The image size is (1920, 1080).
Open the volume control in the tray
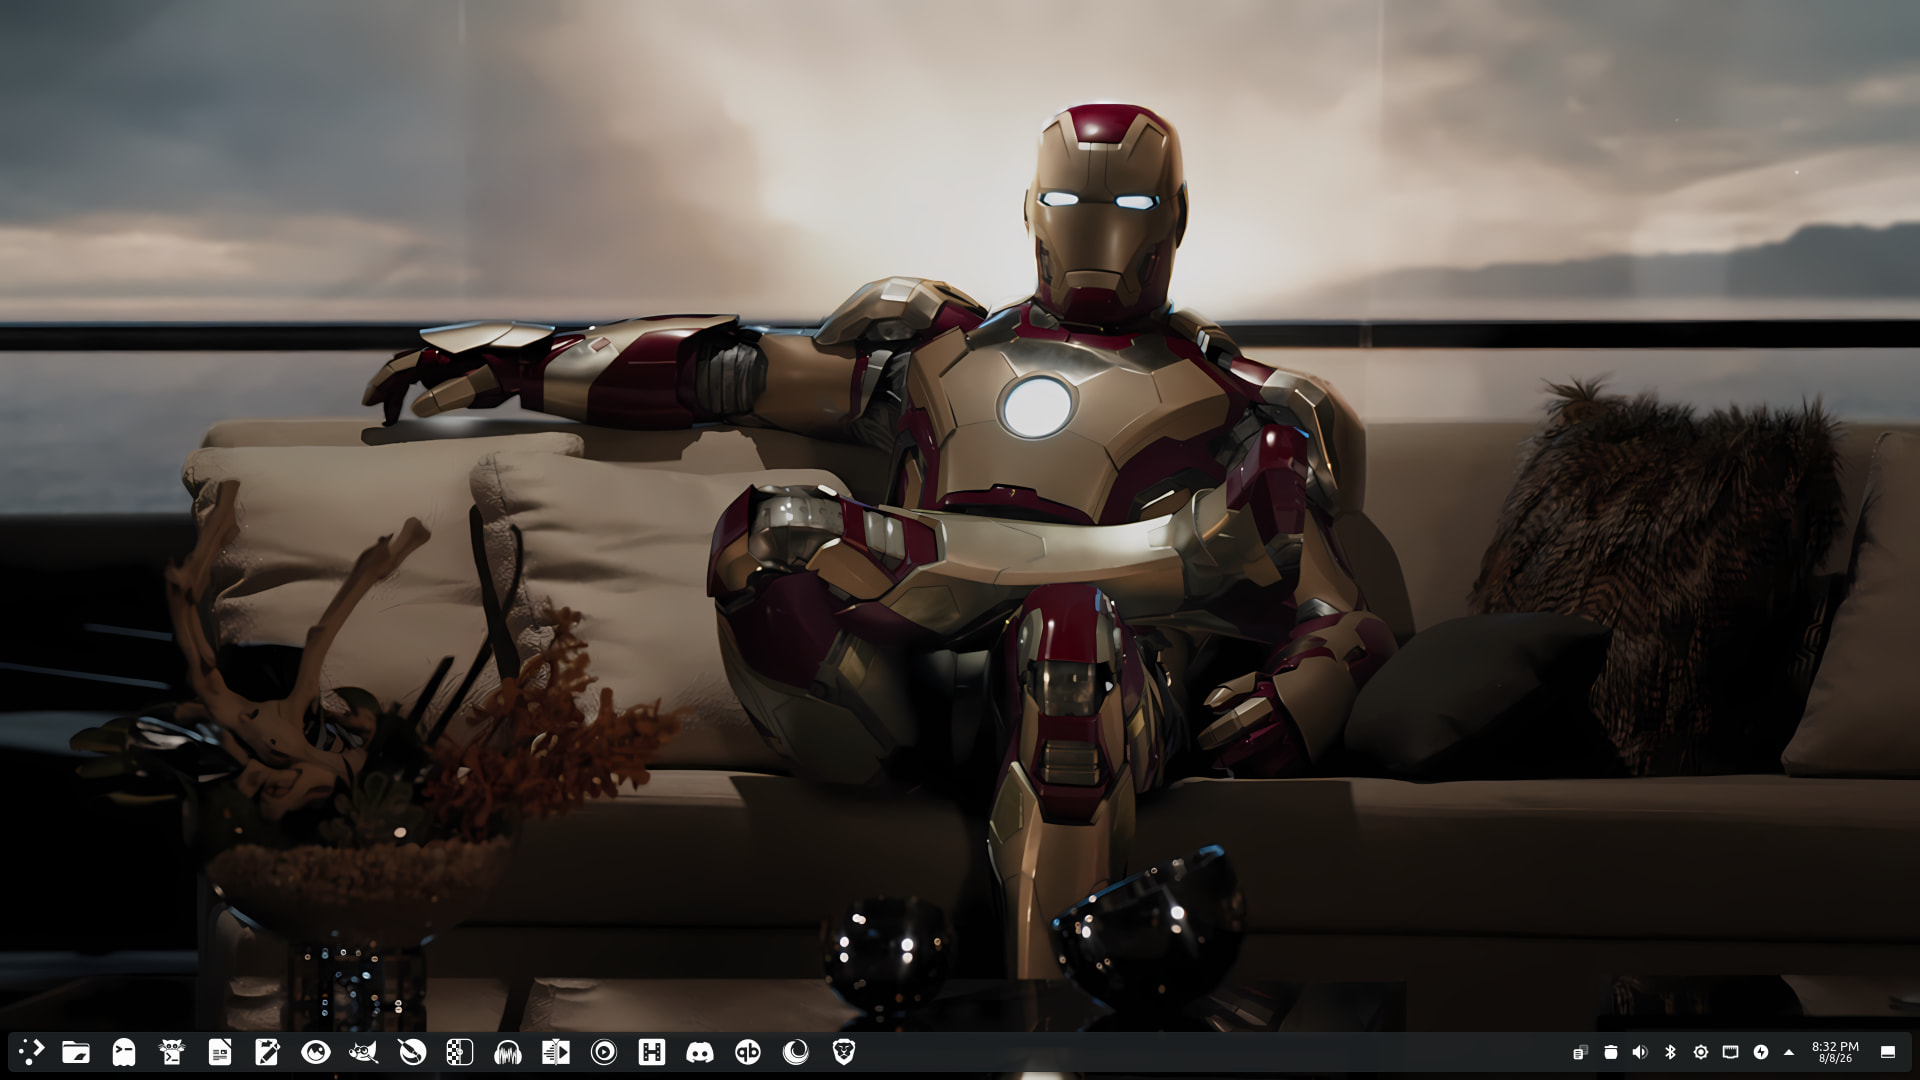pos(1640,1052)
